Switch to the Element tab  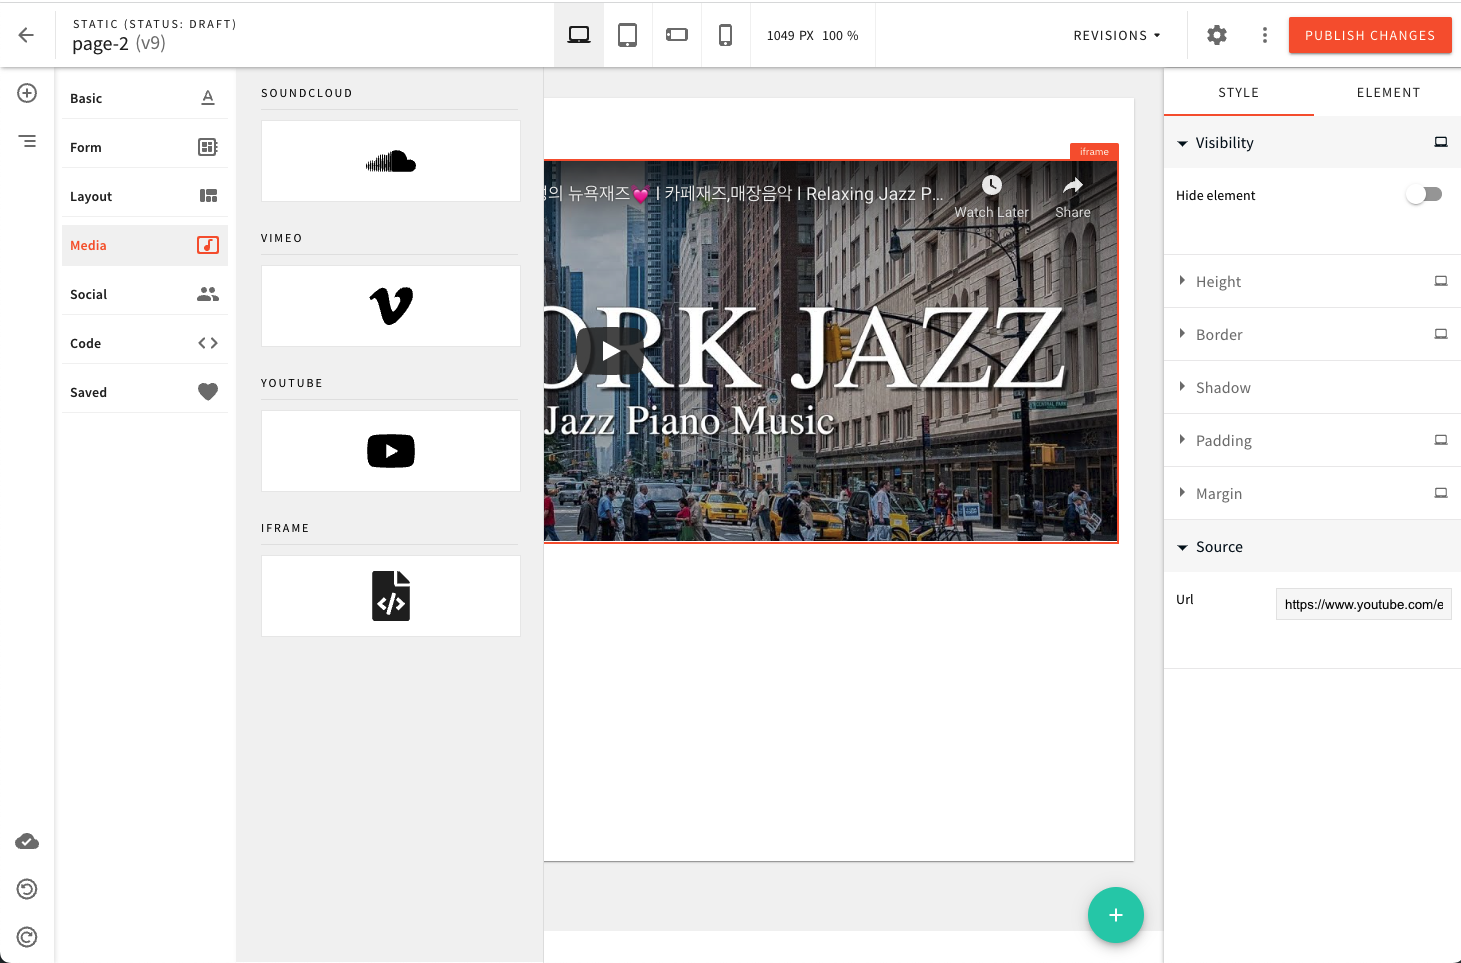point(1388,92)
